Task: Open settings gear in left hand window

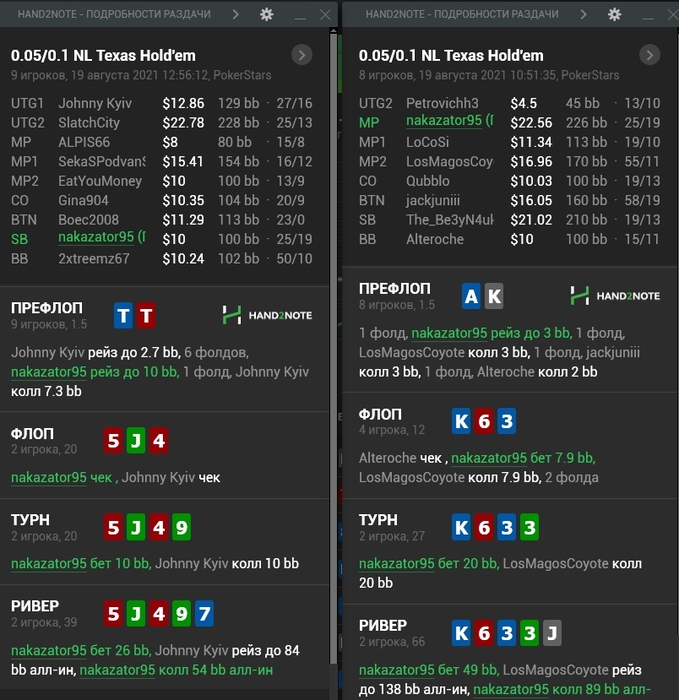Action: pos(267,14)
